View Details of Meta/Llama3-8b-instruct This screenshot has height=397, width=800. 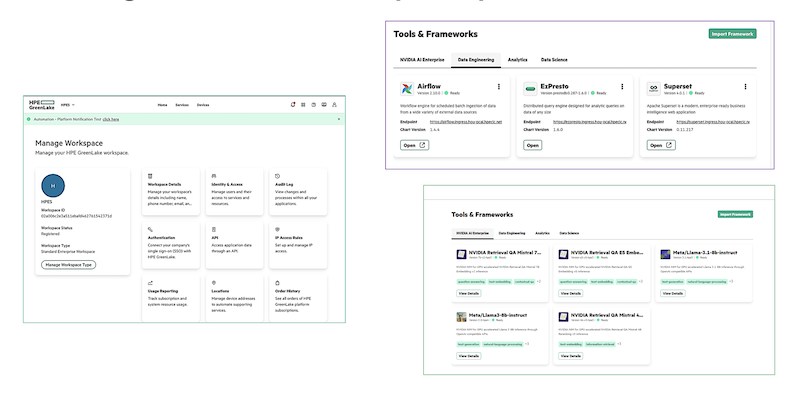pos(469,356)
